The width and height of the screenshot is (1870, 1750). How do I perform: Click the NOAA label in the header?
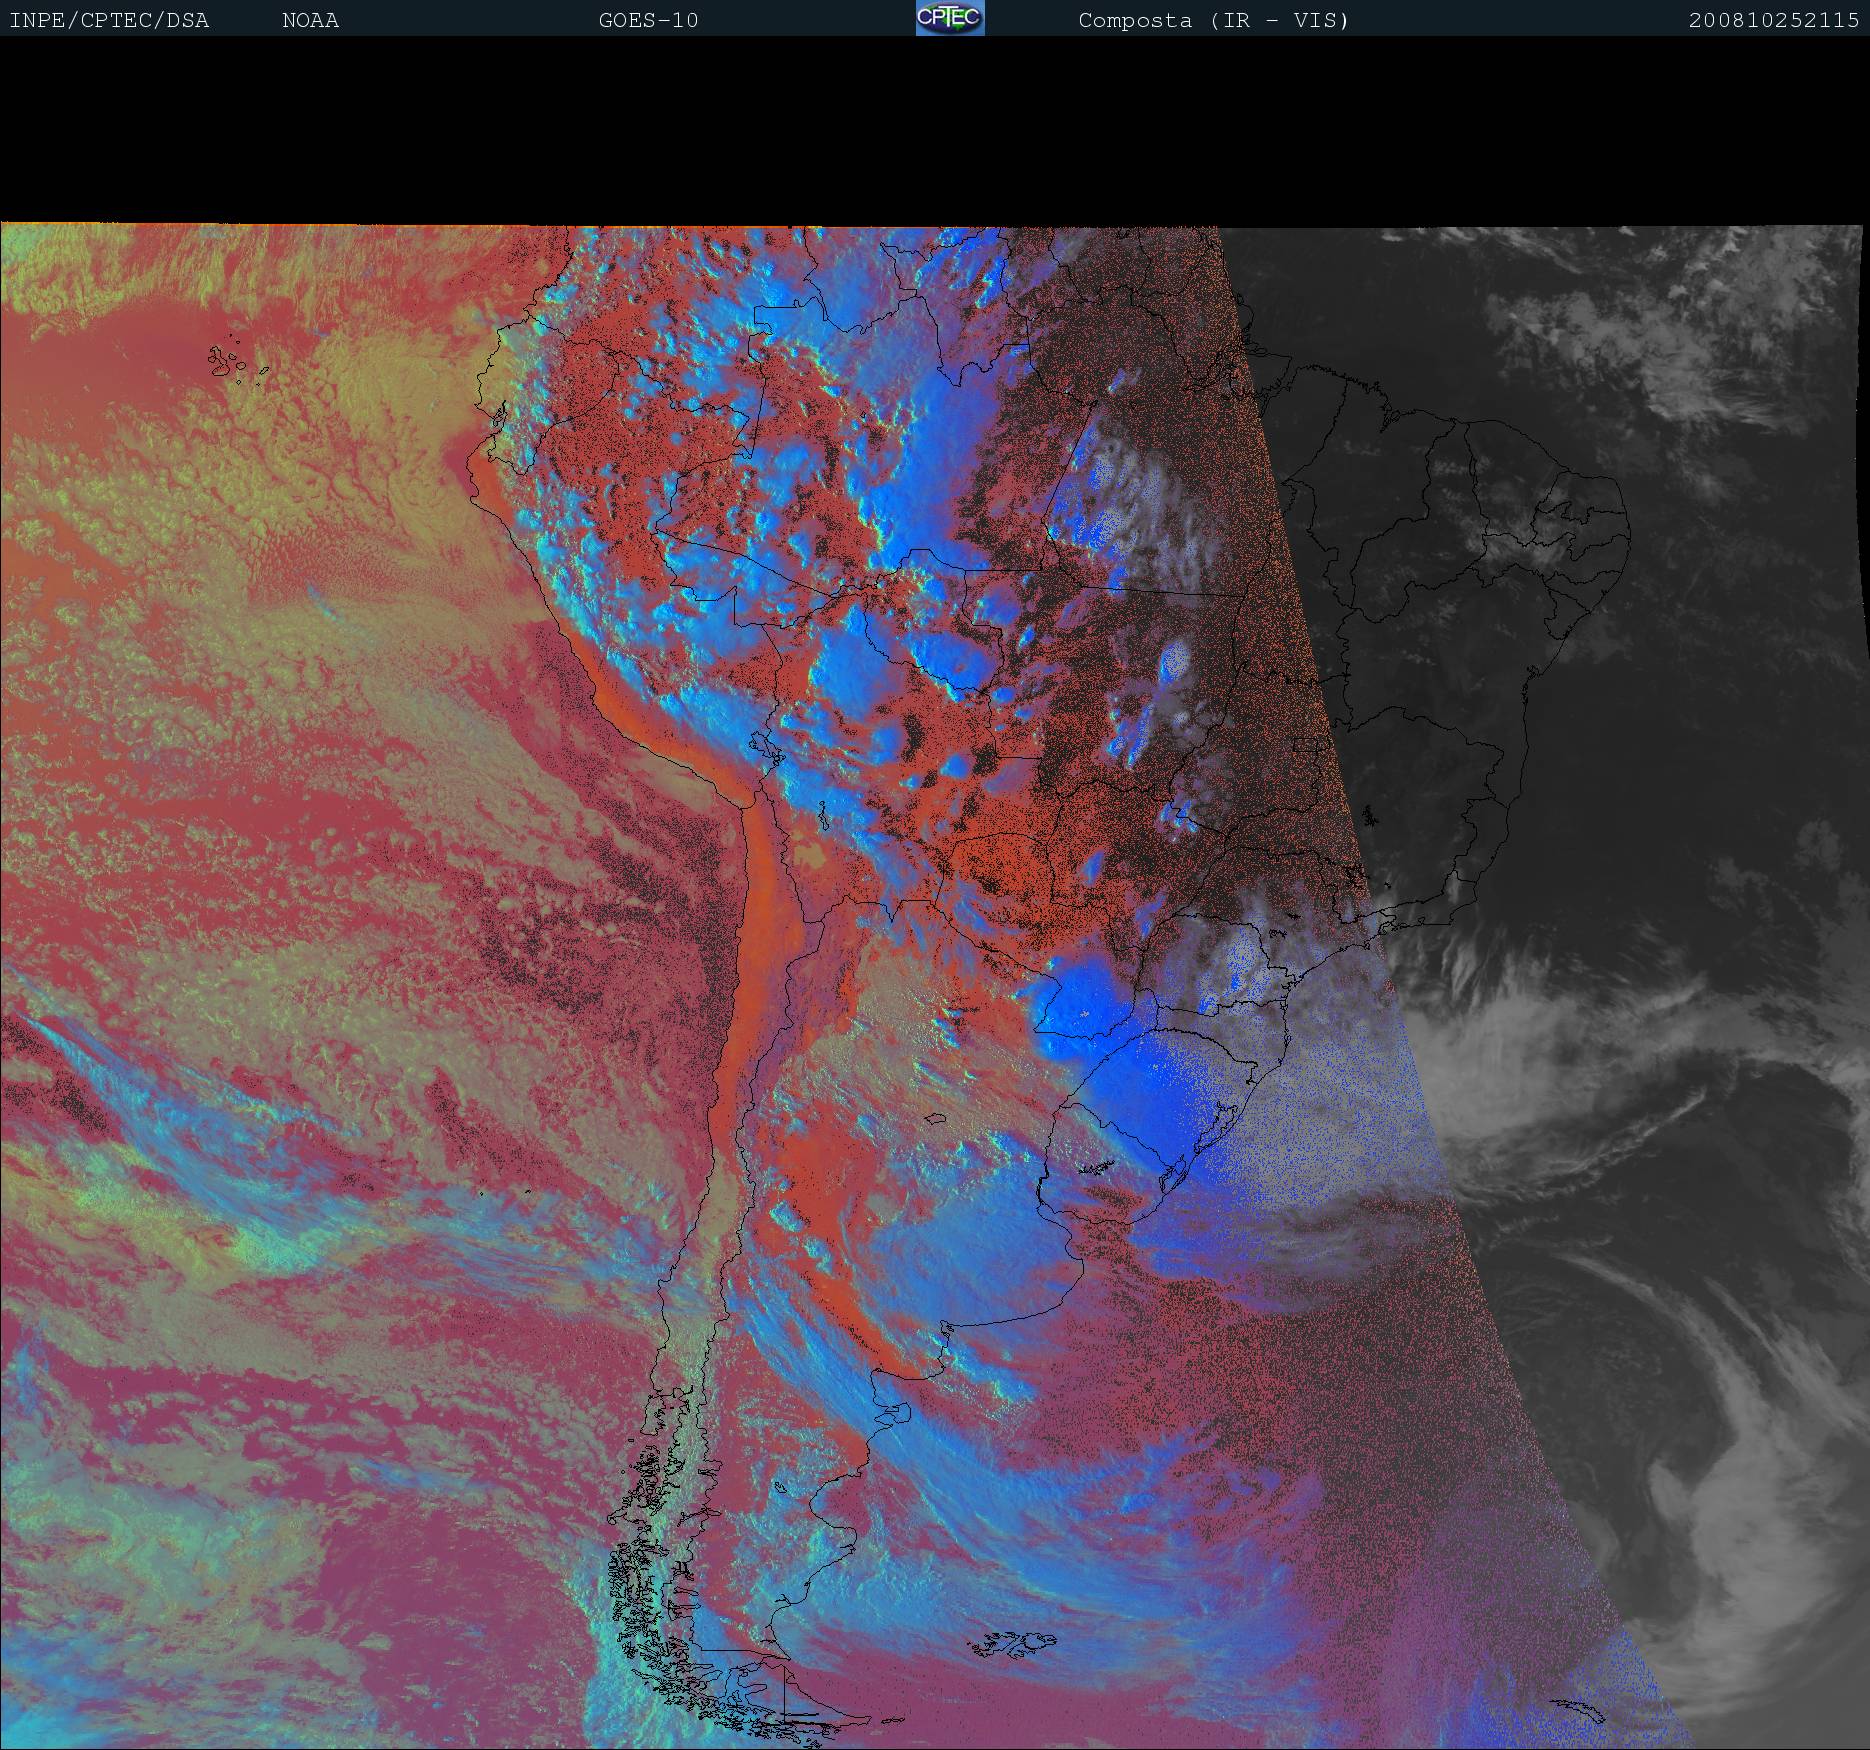click(x=310, y=20)
